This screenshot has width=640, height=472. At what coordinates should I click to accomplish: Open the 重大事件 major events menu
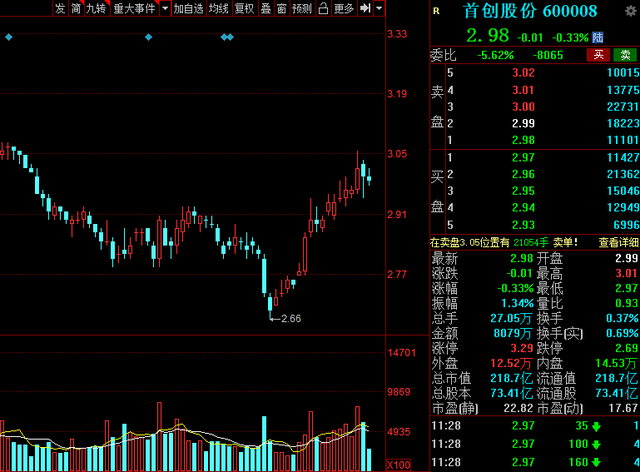[x=133, y=9]
